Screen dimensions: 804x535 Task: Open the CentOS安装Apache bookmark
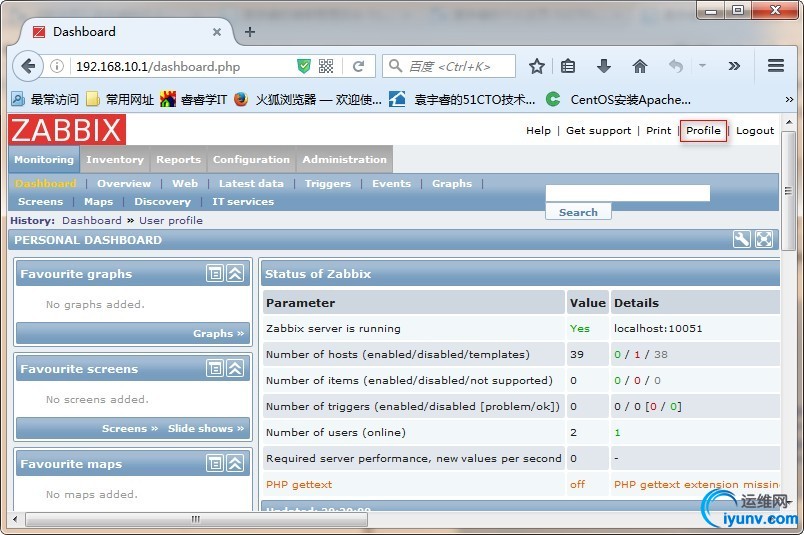tap(618, 100)
